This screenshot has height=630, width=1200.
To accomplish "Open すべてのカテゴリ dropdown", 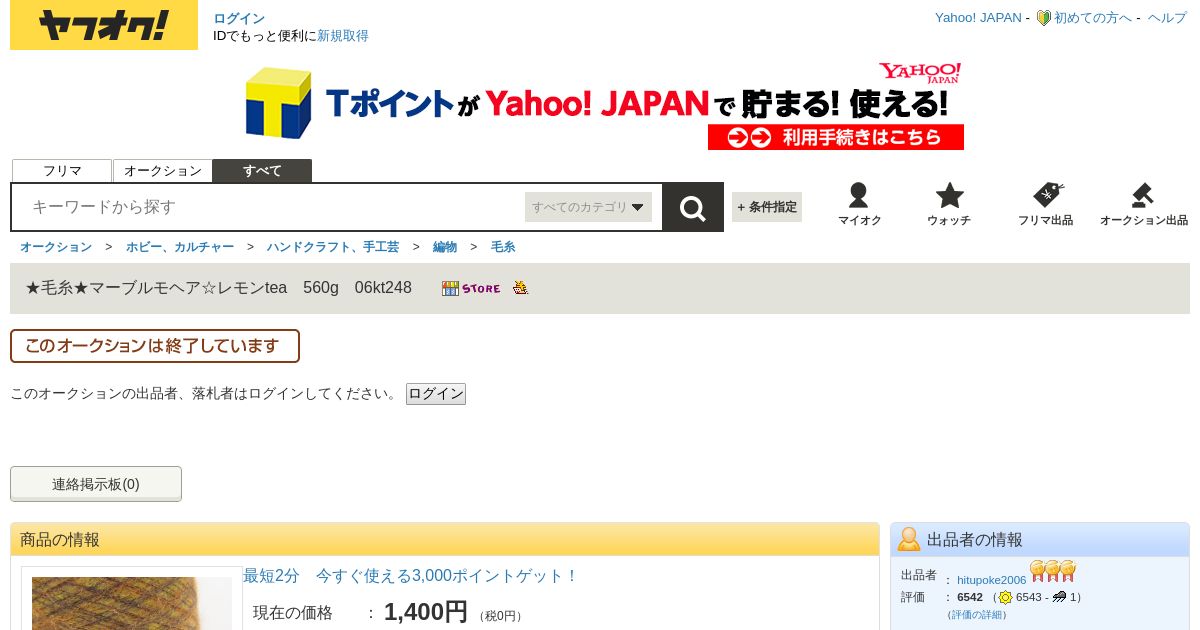I will point(588,207).
